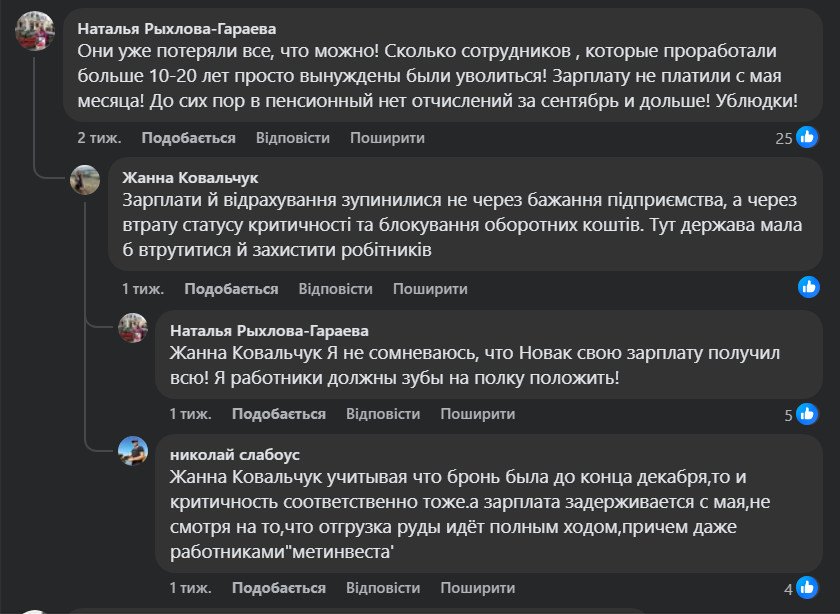
Task: Click like reaction icon with 5 count
Action: (808, 413)
